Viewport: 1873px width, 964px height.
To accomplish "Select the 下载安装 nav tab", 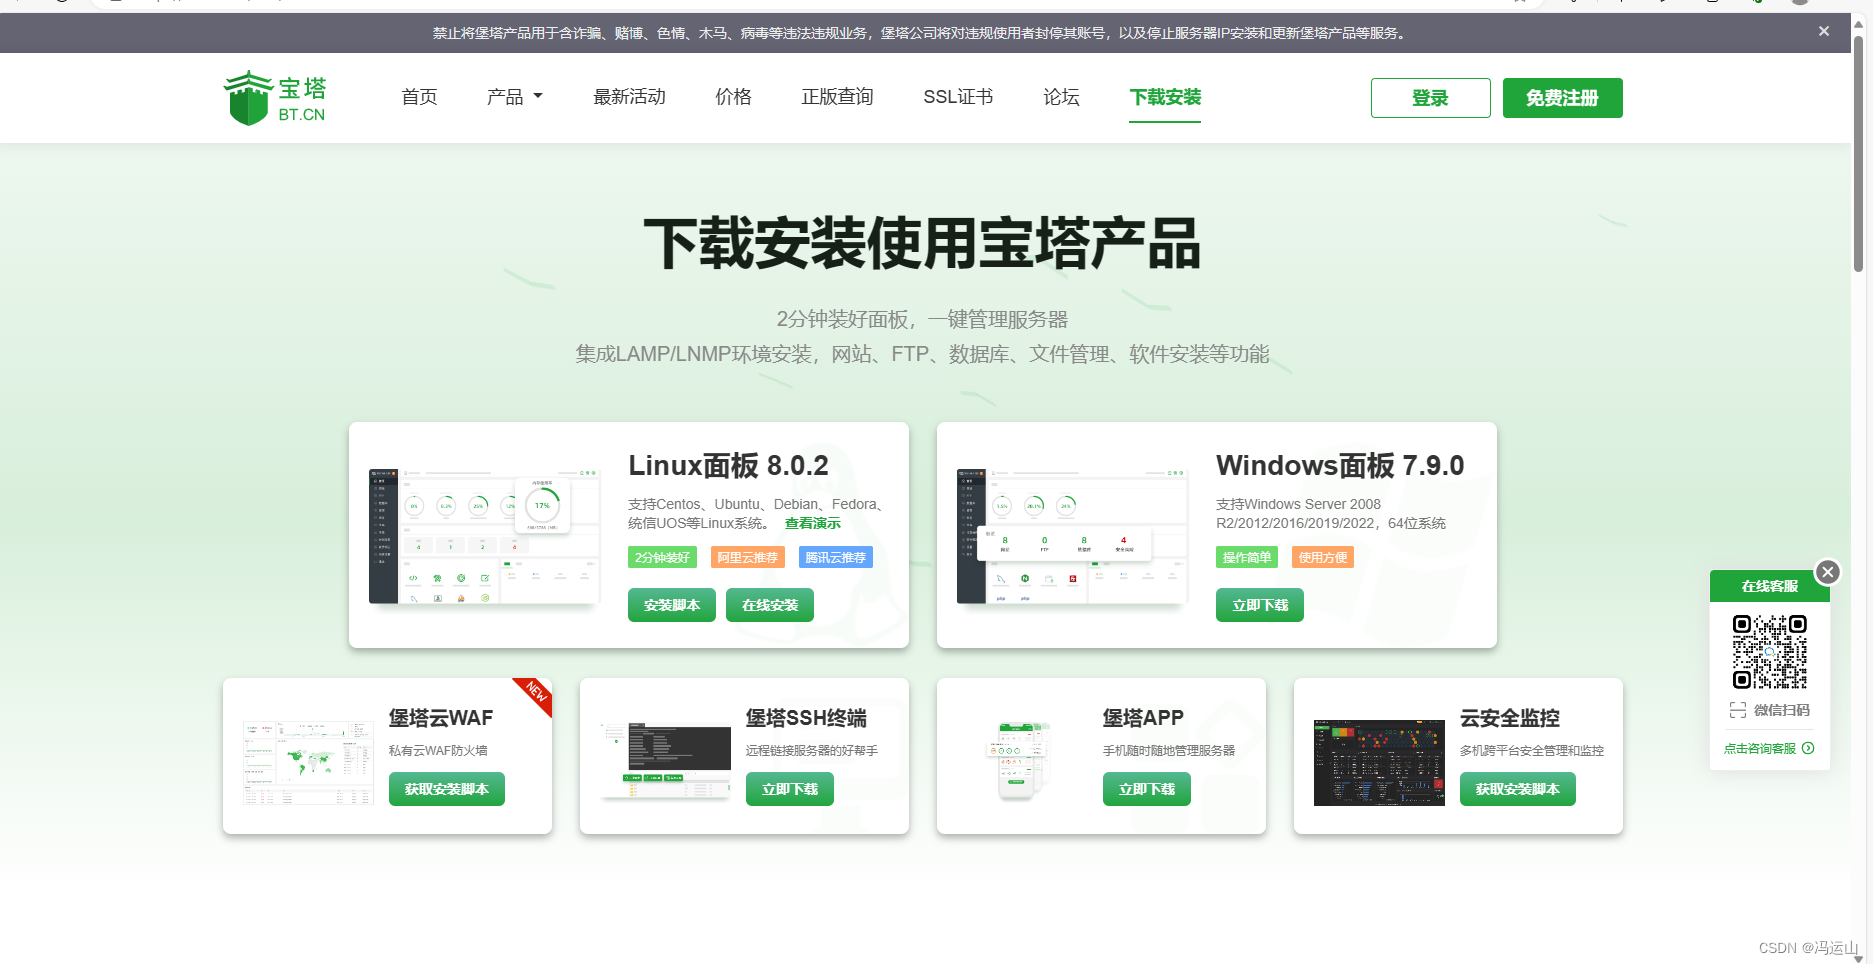I will [1165, 97].
